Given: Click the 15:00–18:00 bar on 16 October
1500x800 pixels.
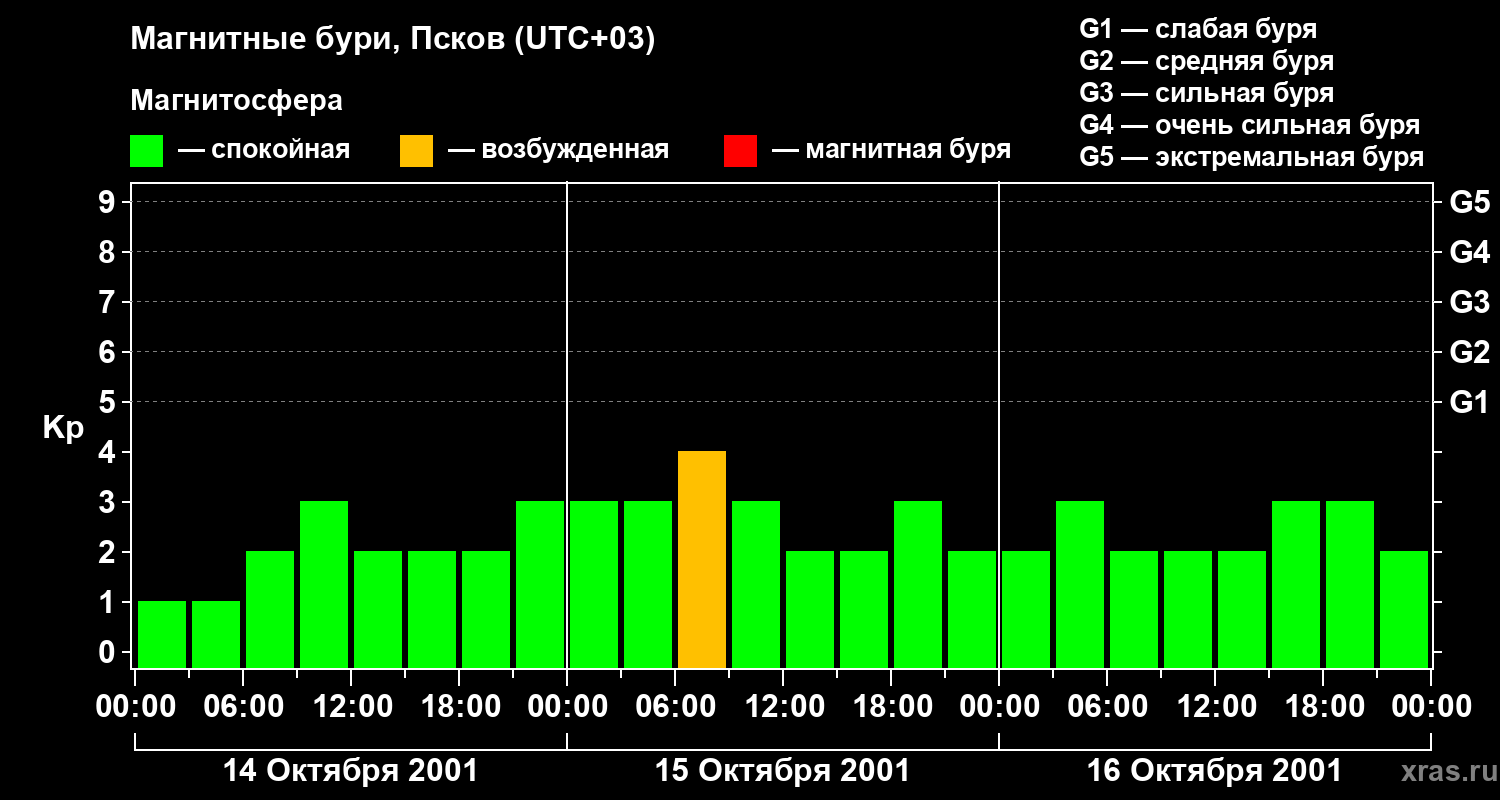Looking at the screenshot, I should [x=1296, y=585].
